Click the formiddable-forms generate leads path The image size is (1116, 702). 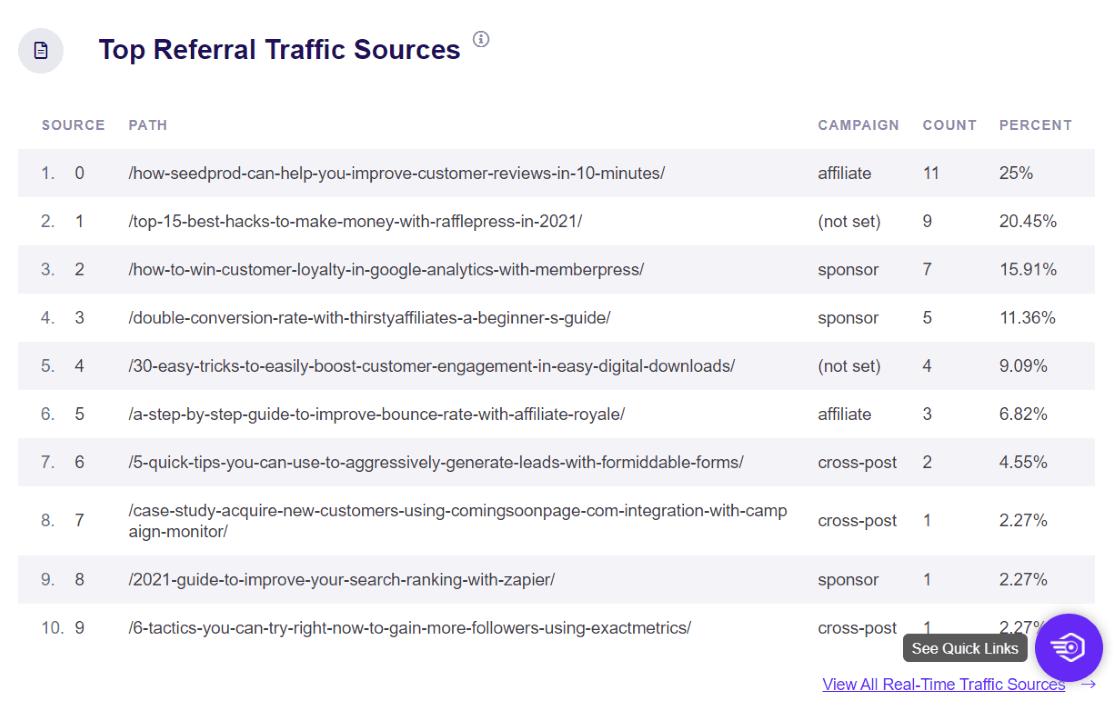pyautogui.click(x=435, y=462)
